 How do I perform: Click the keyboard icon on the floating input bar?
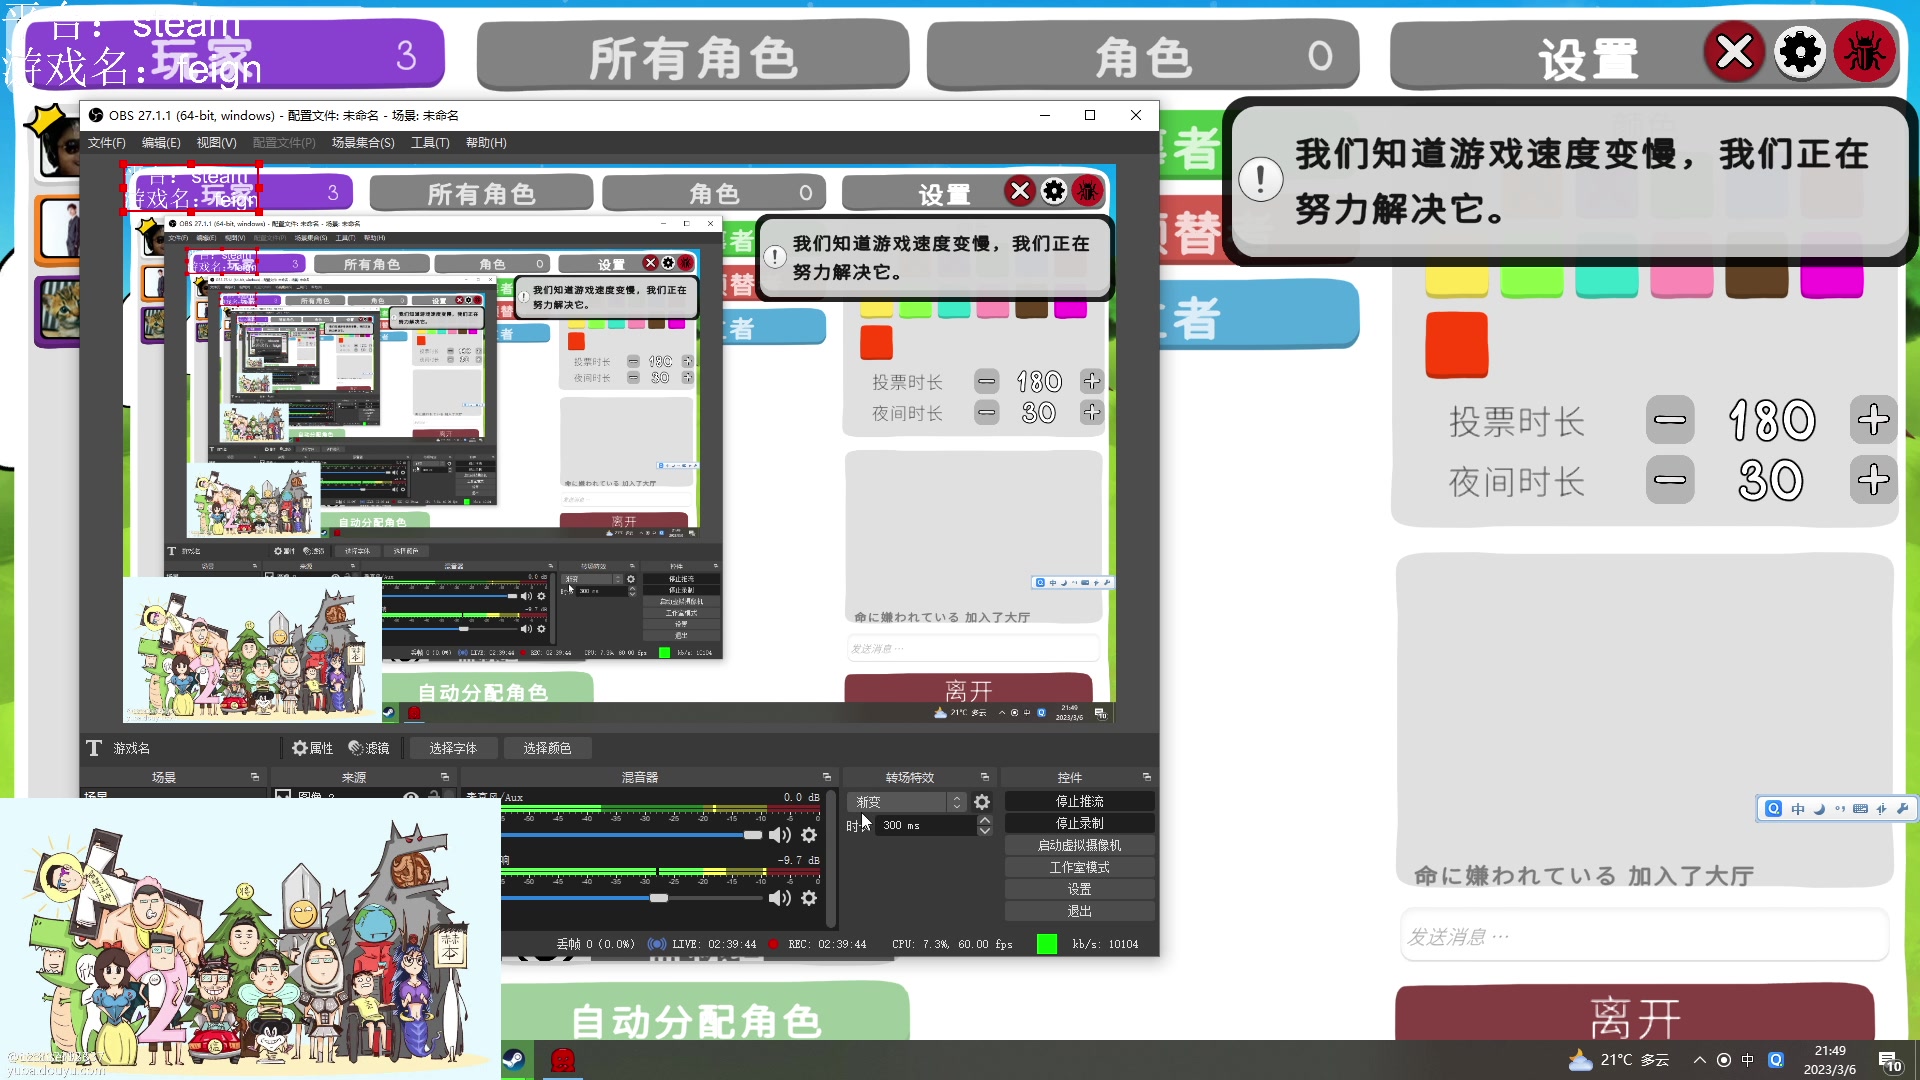pos(1860,809)
